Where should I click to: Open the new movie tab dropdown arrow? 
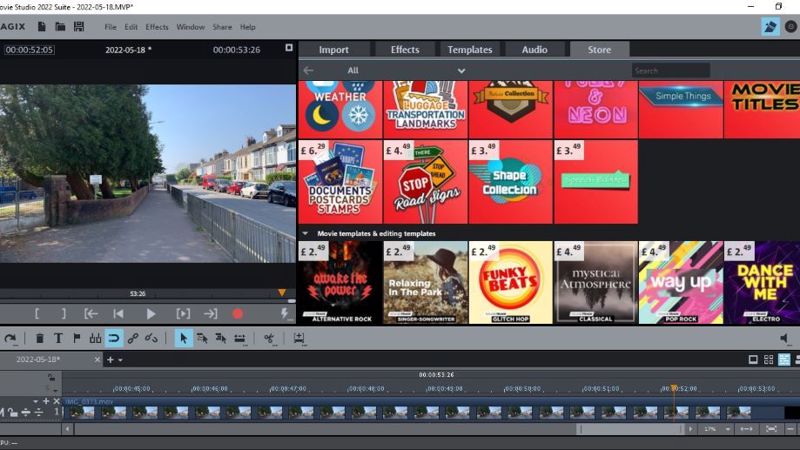[120, 360]
